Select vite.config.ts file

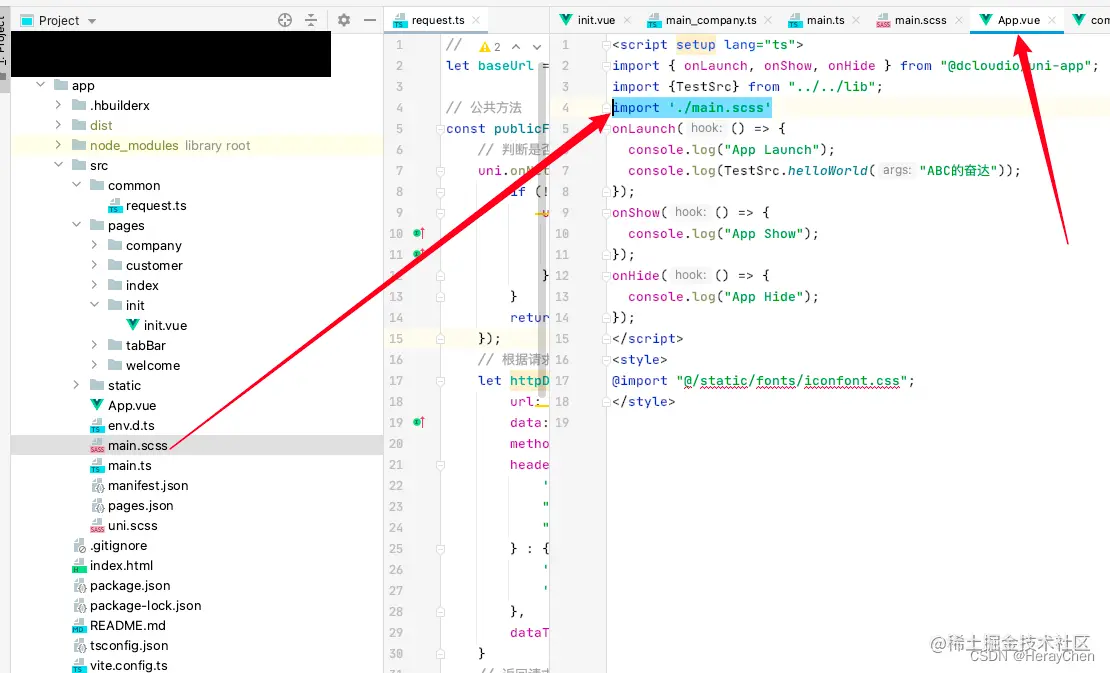pos(128,665)
